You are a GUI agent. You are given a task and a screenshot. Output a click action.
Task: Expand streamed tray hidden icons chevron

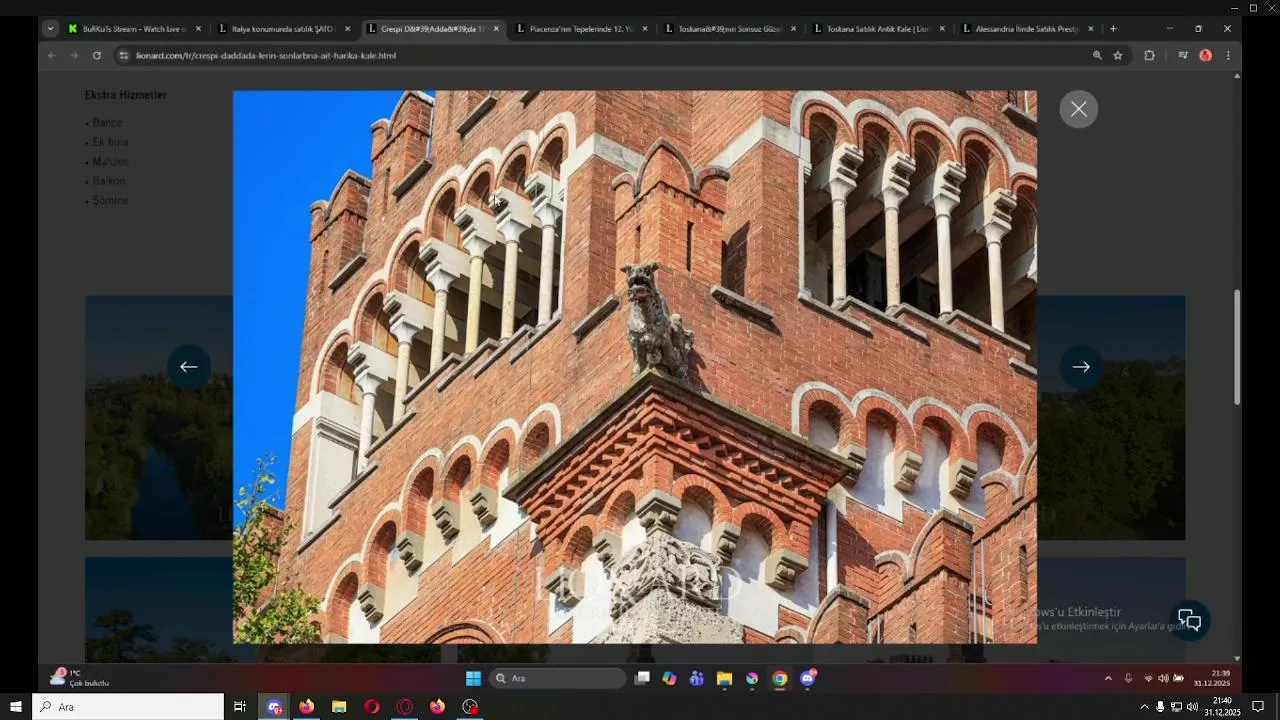click(1108, 678)
